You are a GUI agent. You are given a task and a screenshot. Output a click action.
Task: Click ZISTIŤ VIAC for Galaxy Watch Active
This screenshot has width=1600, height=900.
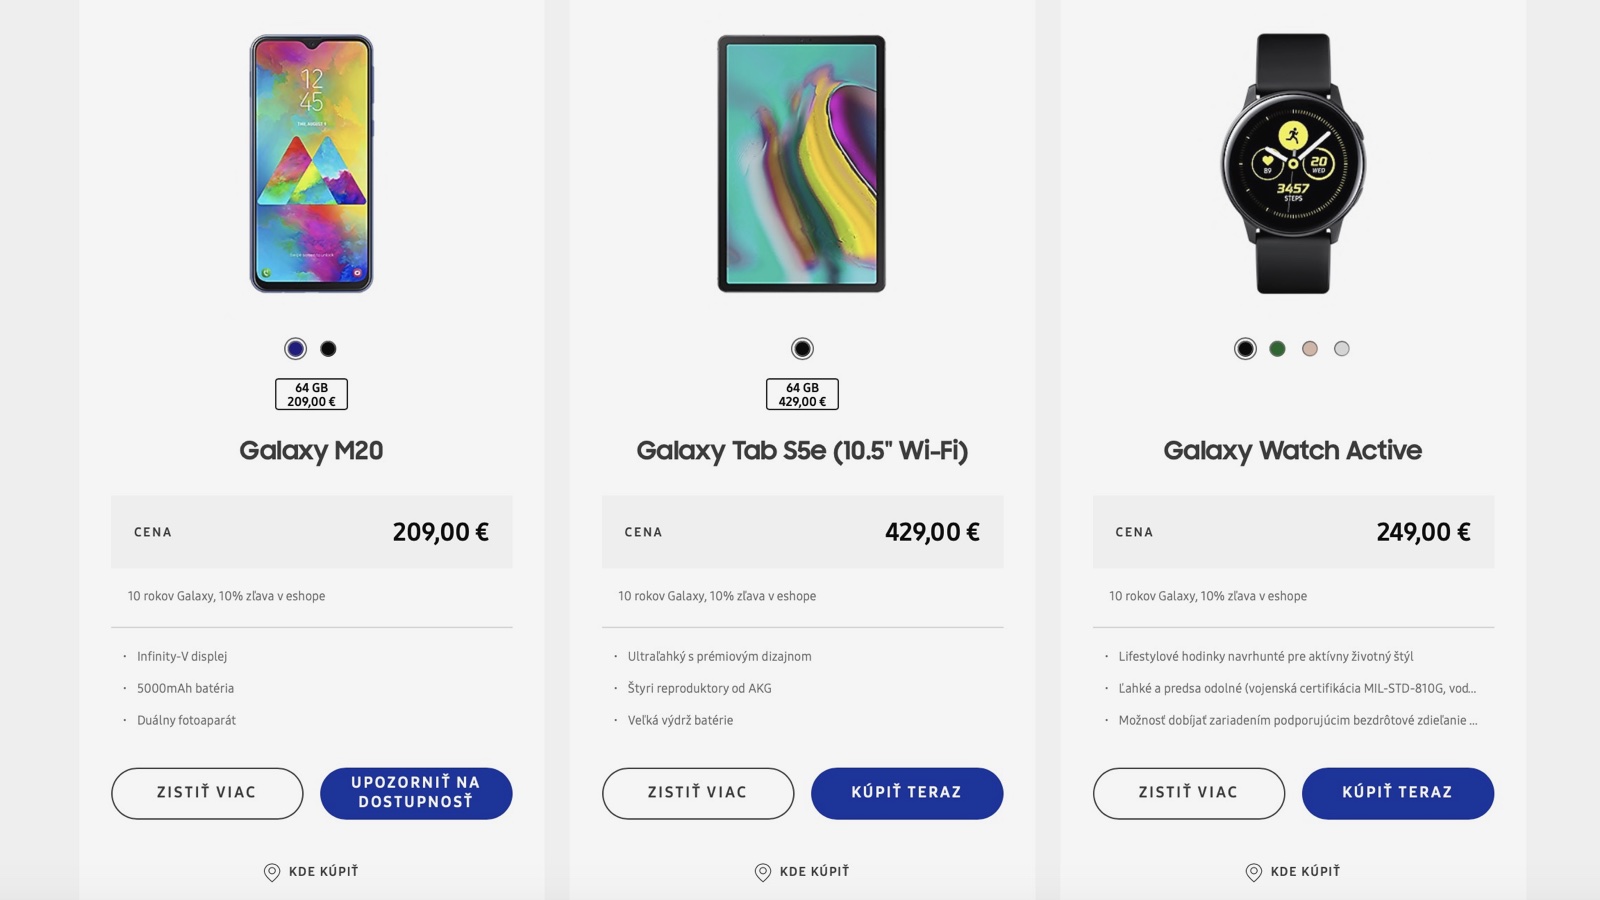tap(1190, 793)
